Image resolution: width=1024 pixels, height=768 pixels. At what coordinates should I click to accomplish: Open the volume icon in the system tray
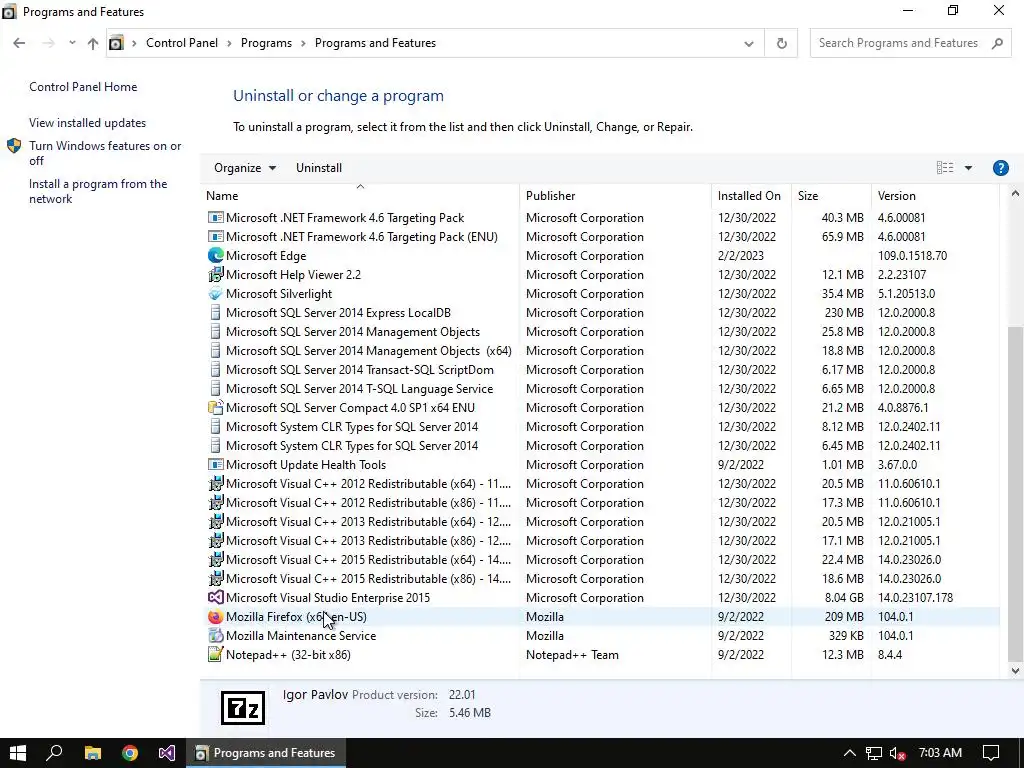coord(898,753)
